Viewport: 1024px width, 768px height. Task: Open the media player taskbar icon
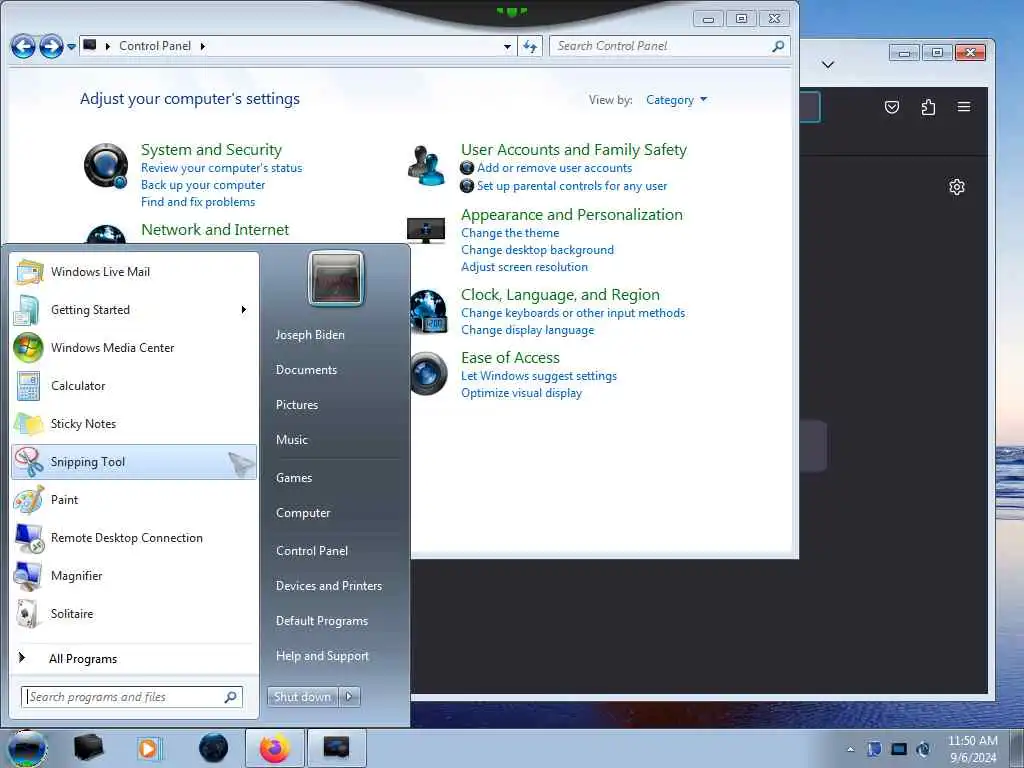click(148, 748)
